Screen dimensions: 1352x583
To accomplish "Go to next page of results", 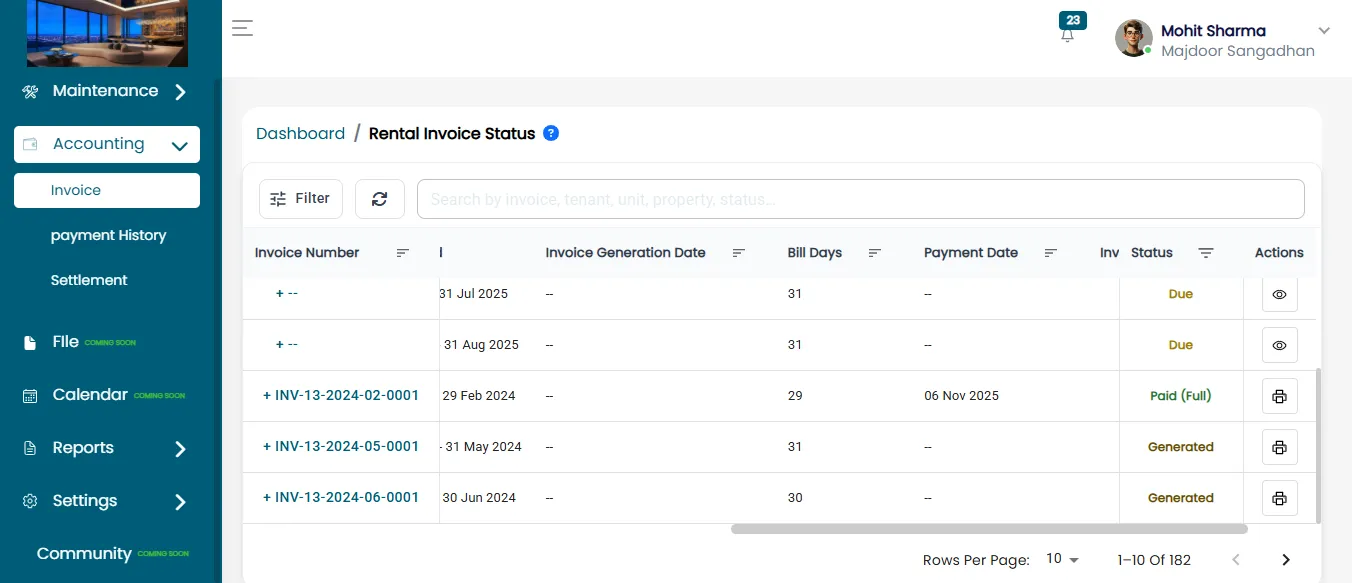I will (1286, 560).
